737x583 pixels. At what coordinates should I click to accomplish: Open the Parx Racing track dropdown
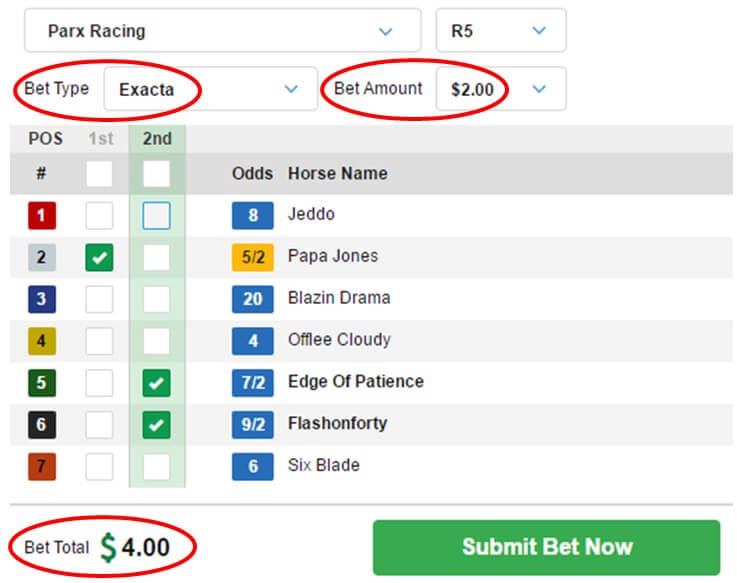[x=222, y=31]
